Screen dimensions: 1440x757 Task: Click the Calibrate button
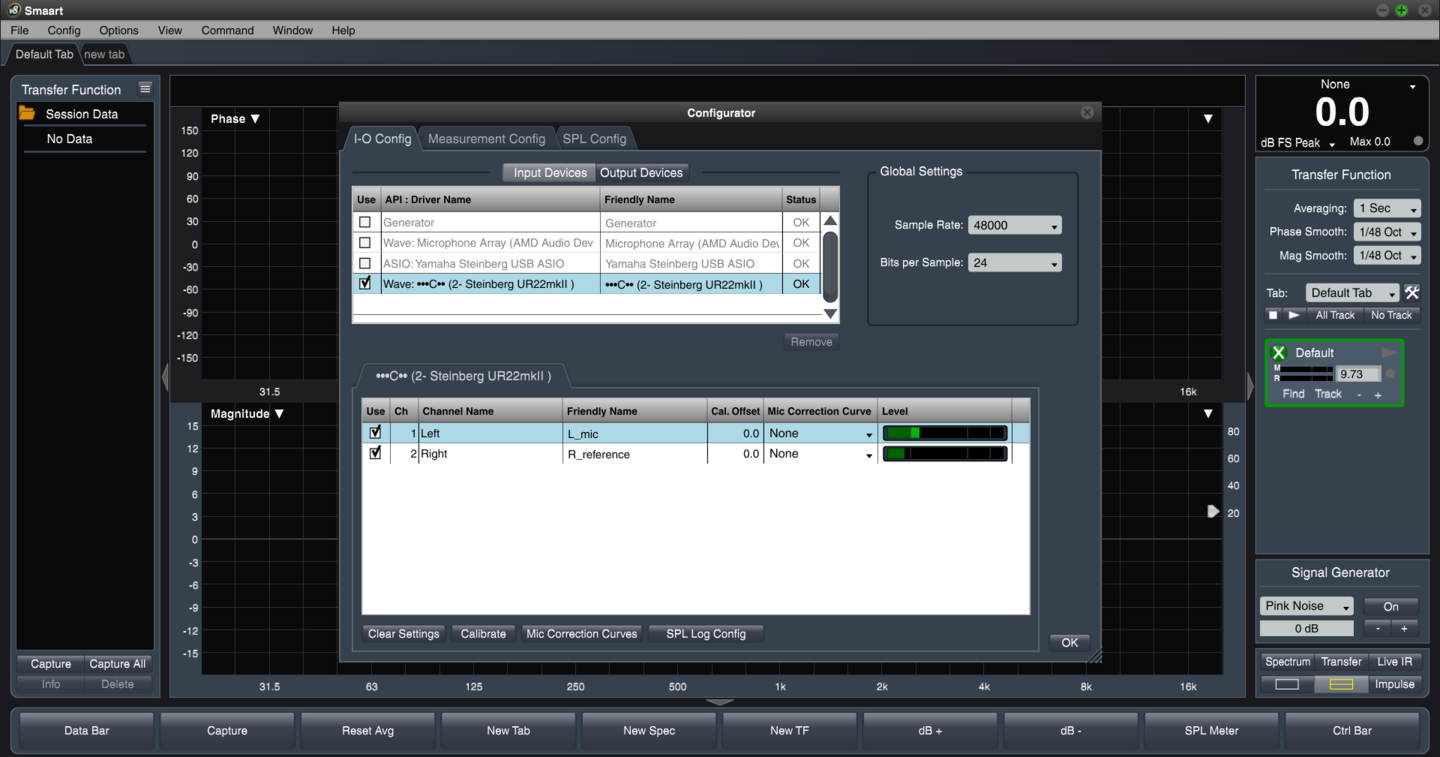pyautogui.click(x=483, y=633)
